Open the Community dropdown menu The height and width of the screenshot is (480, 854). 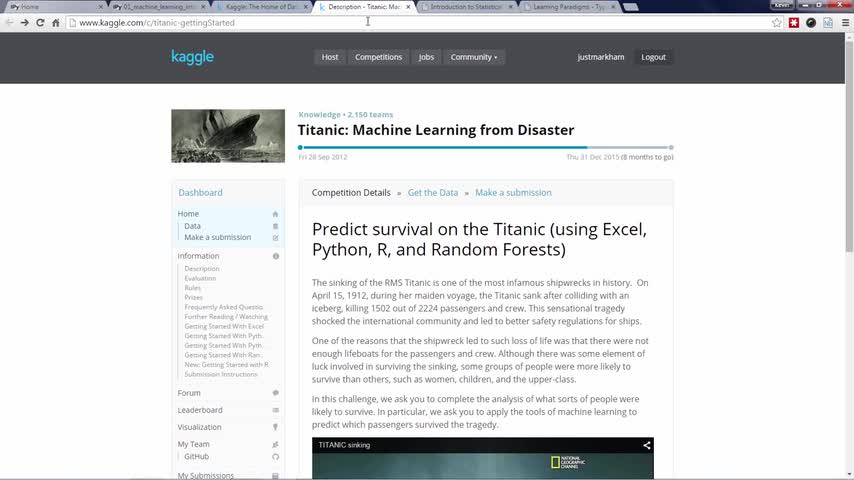pyautogui.click(x=474, y=57)
